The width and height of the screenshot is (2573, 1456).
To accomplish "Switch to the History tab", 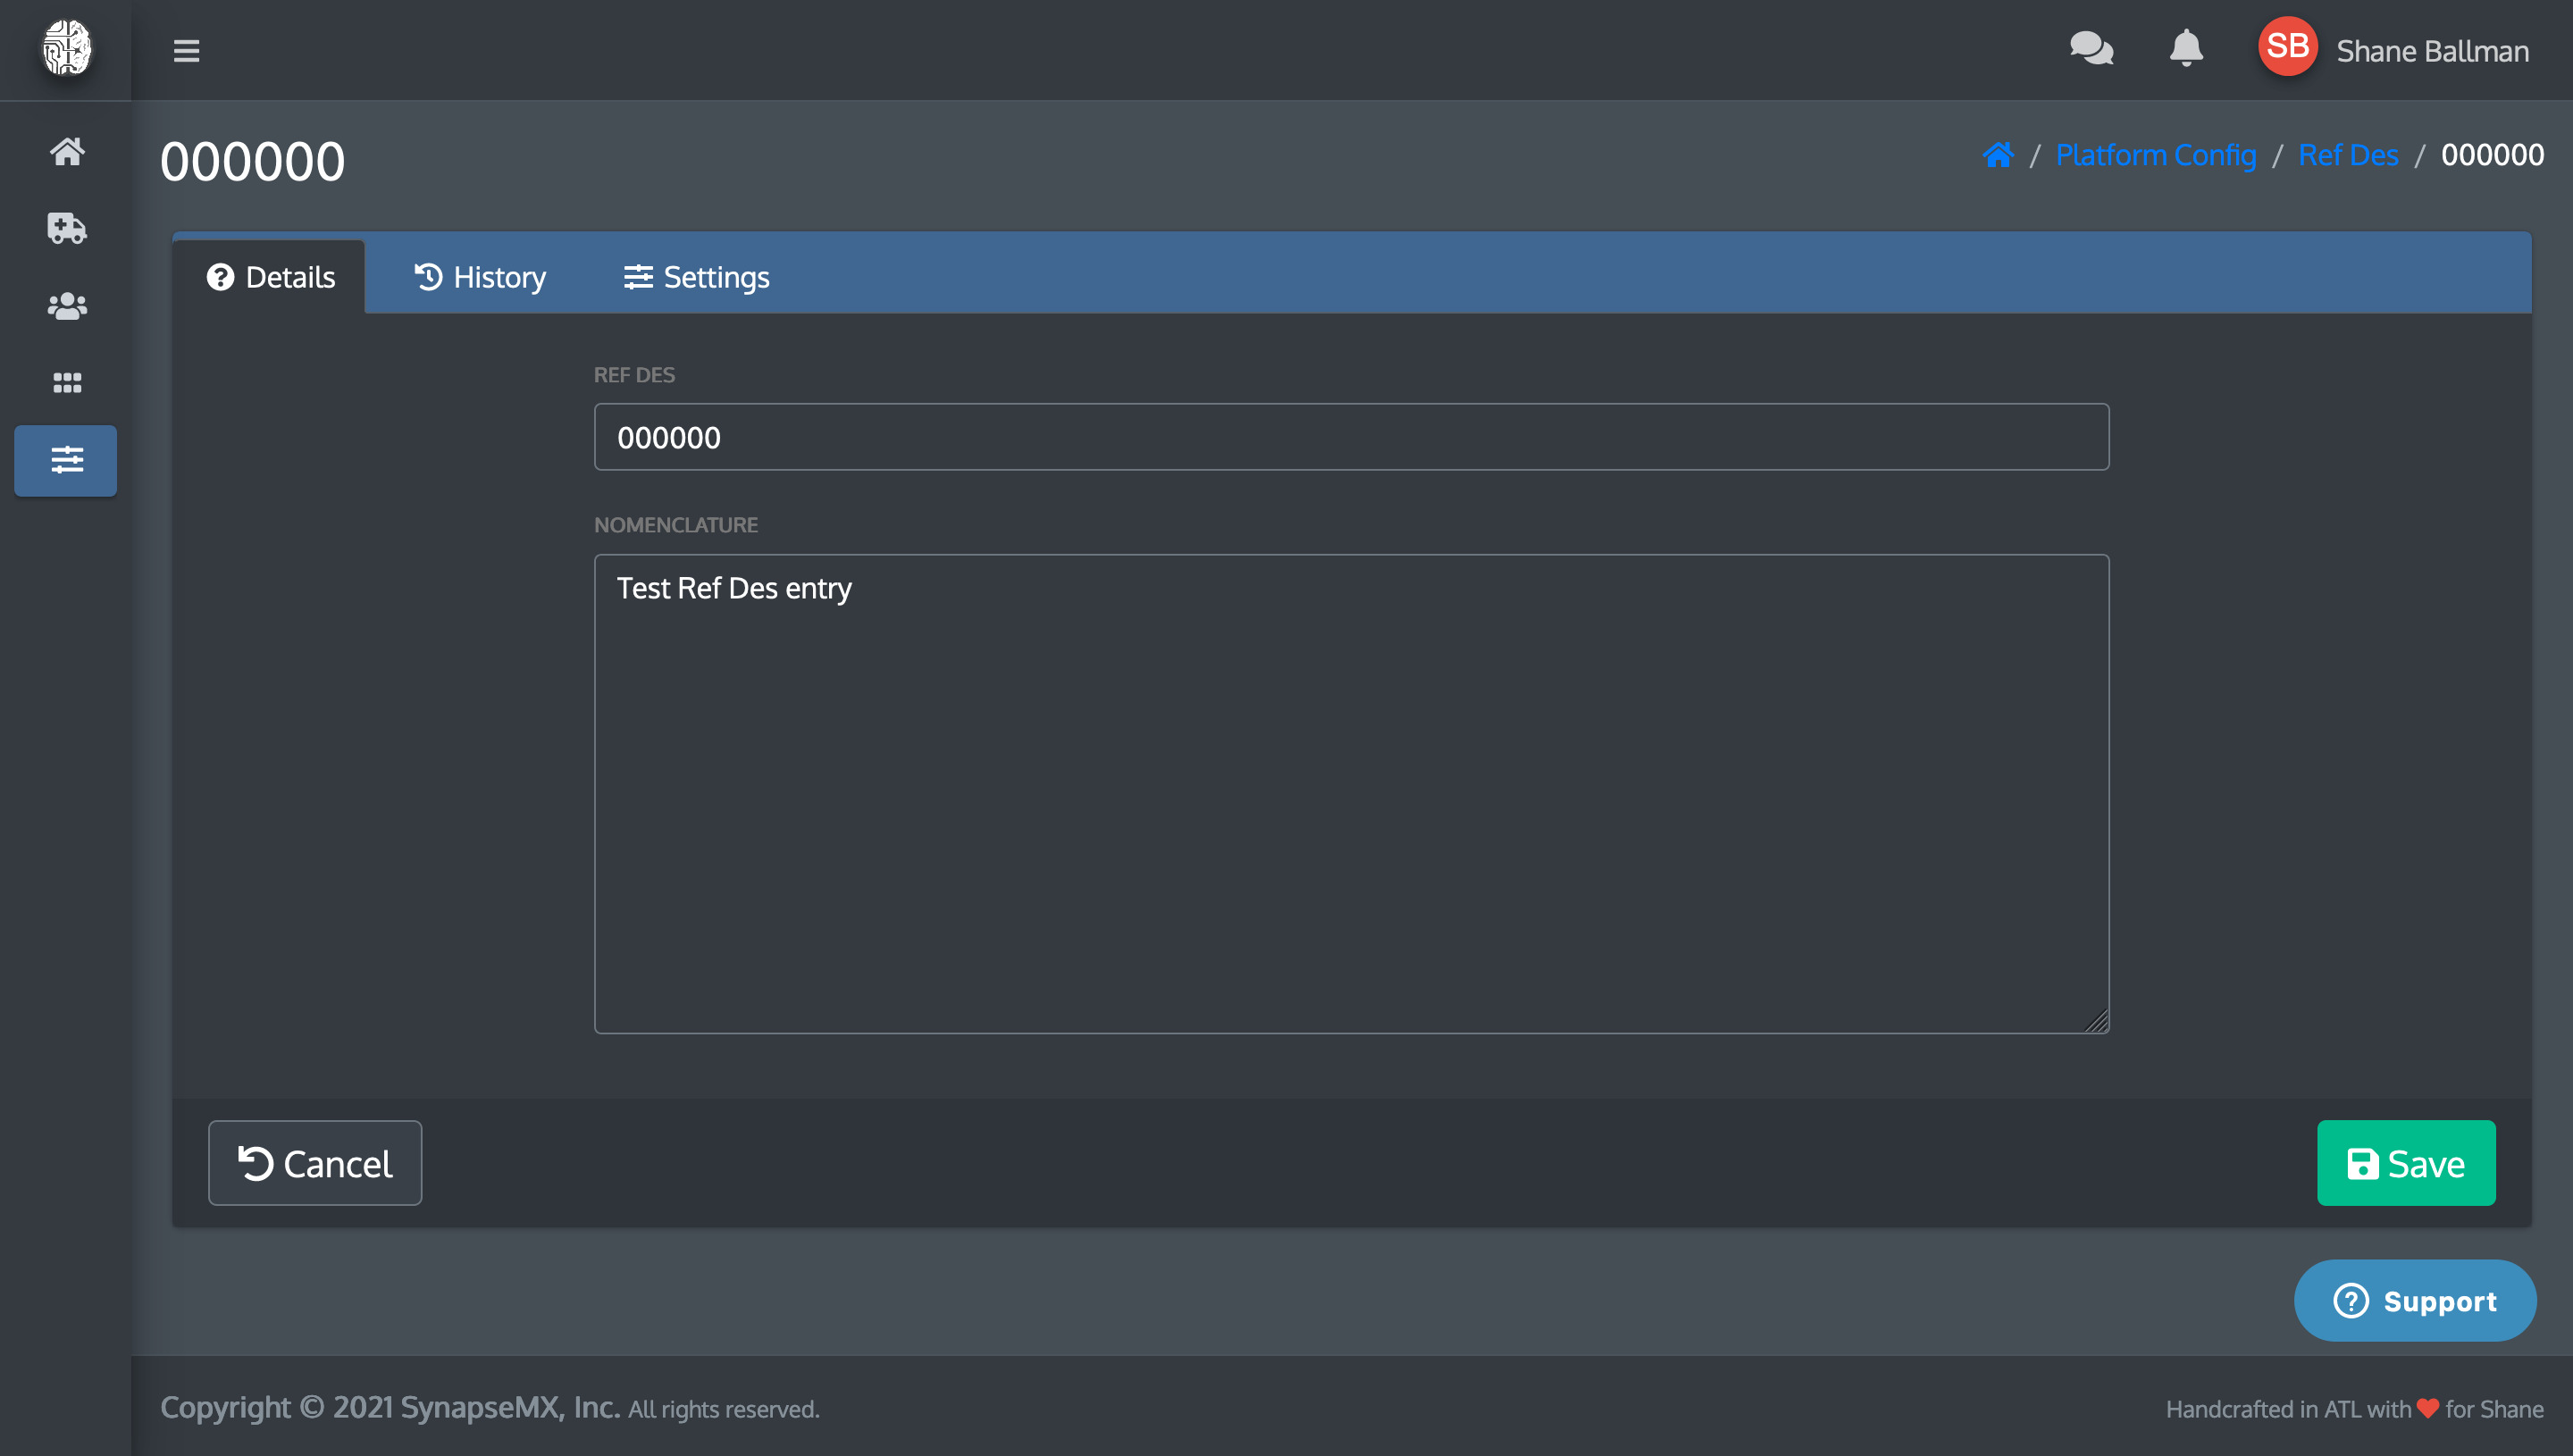I will pos(480,277).
